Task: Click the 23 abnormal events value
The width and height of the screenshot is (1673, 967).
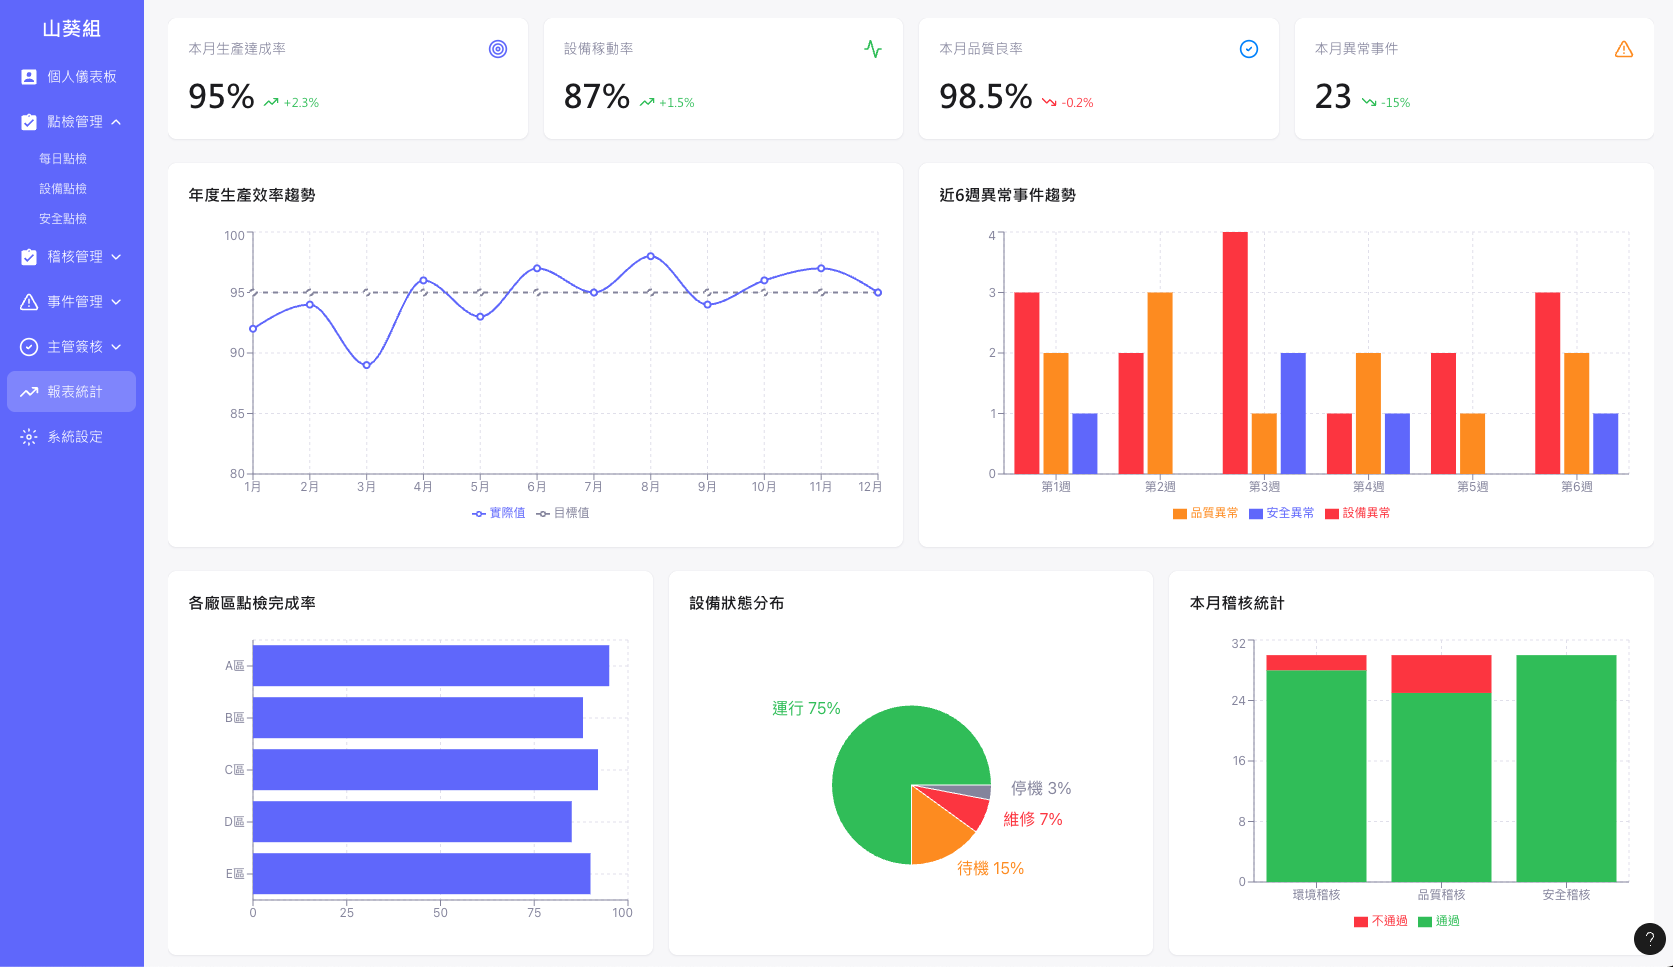Action: pos(1333,97)
